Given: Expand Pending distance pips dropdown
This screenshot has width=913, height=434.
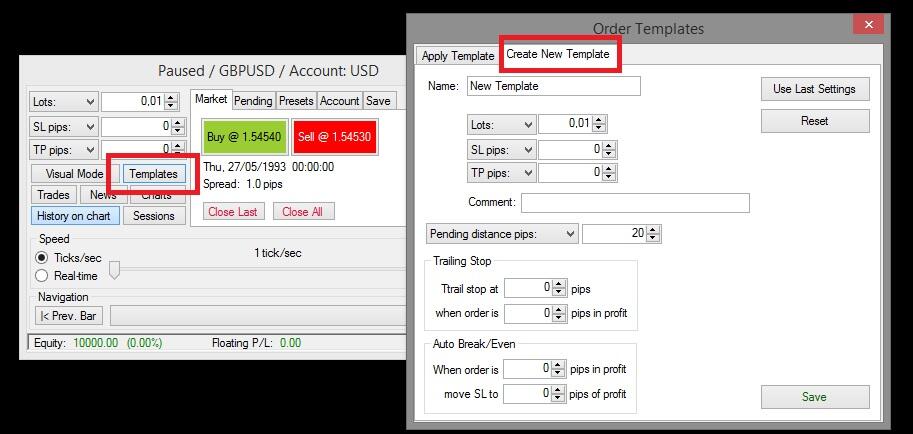Looking at the screenshot, I should (x=502, y=234).
